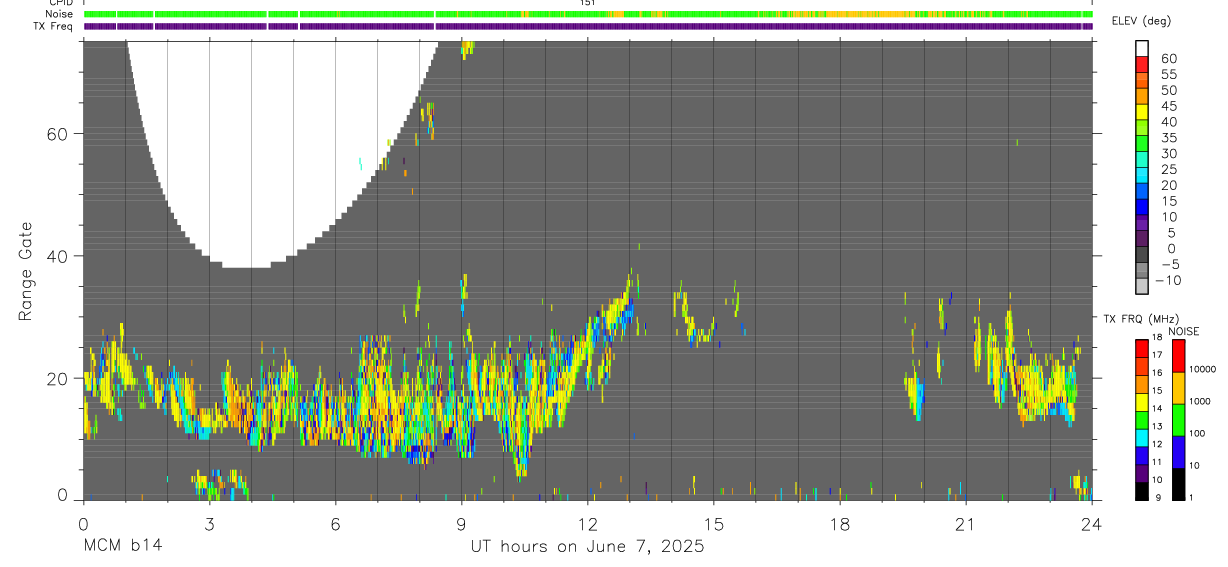
Task: Click the dark gray ELEV segment between 0 and -5
Action: pyautogui.click(x=1142, y=256)
